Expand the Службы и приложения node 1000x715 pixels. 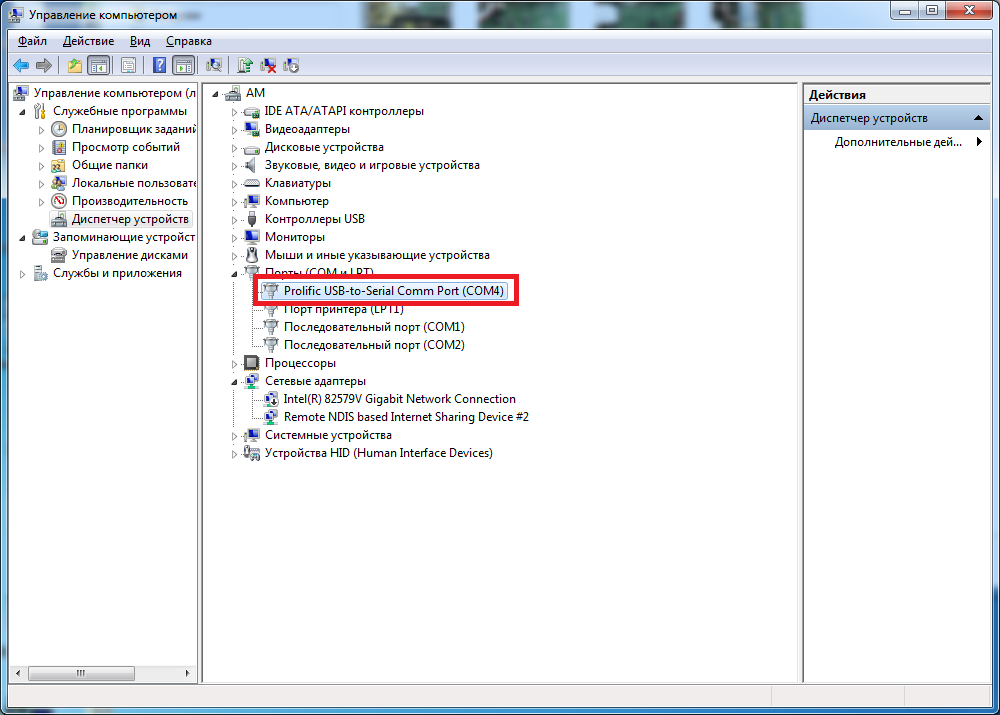(23, 274)
